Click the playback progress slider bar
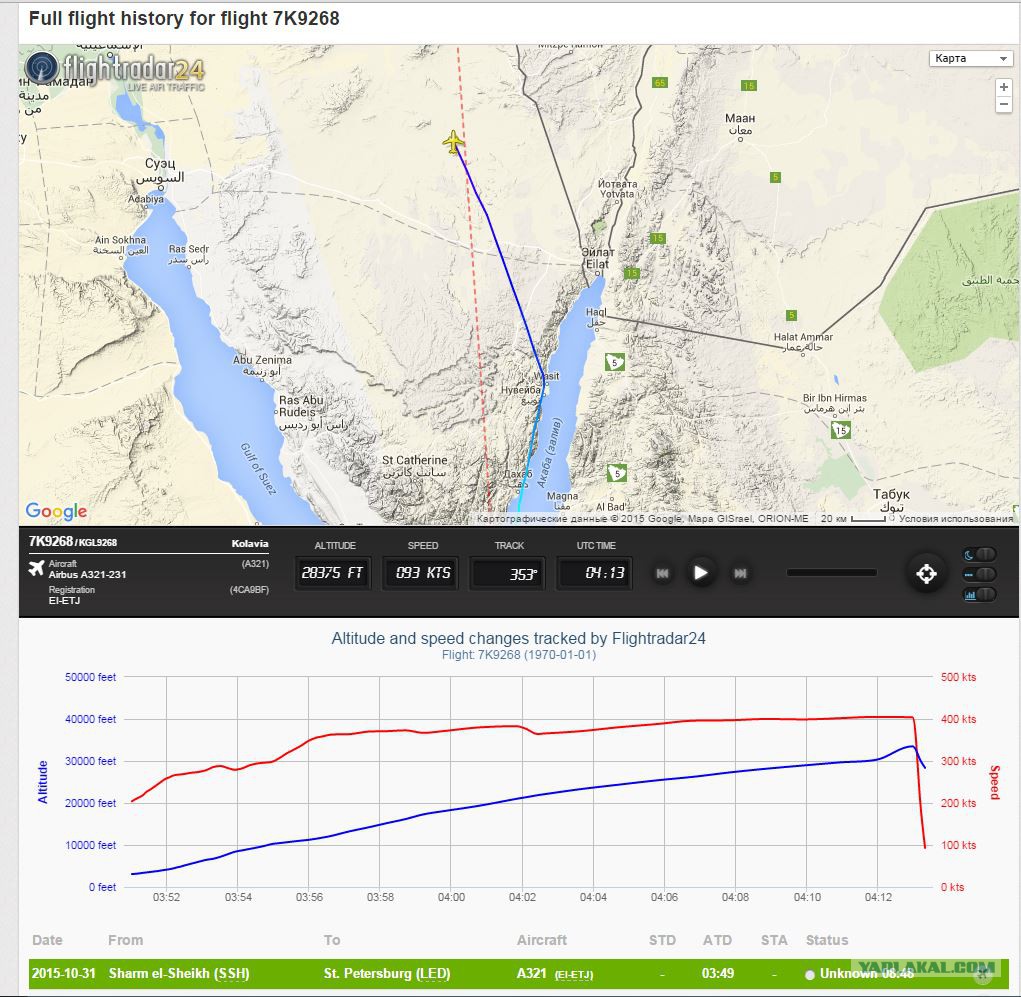Image resolution: width=1021 pixels, height=997 pixels. [832, 572]
